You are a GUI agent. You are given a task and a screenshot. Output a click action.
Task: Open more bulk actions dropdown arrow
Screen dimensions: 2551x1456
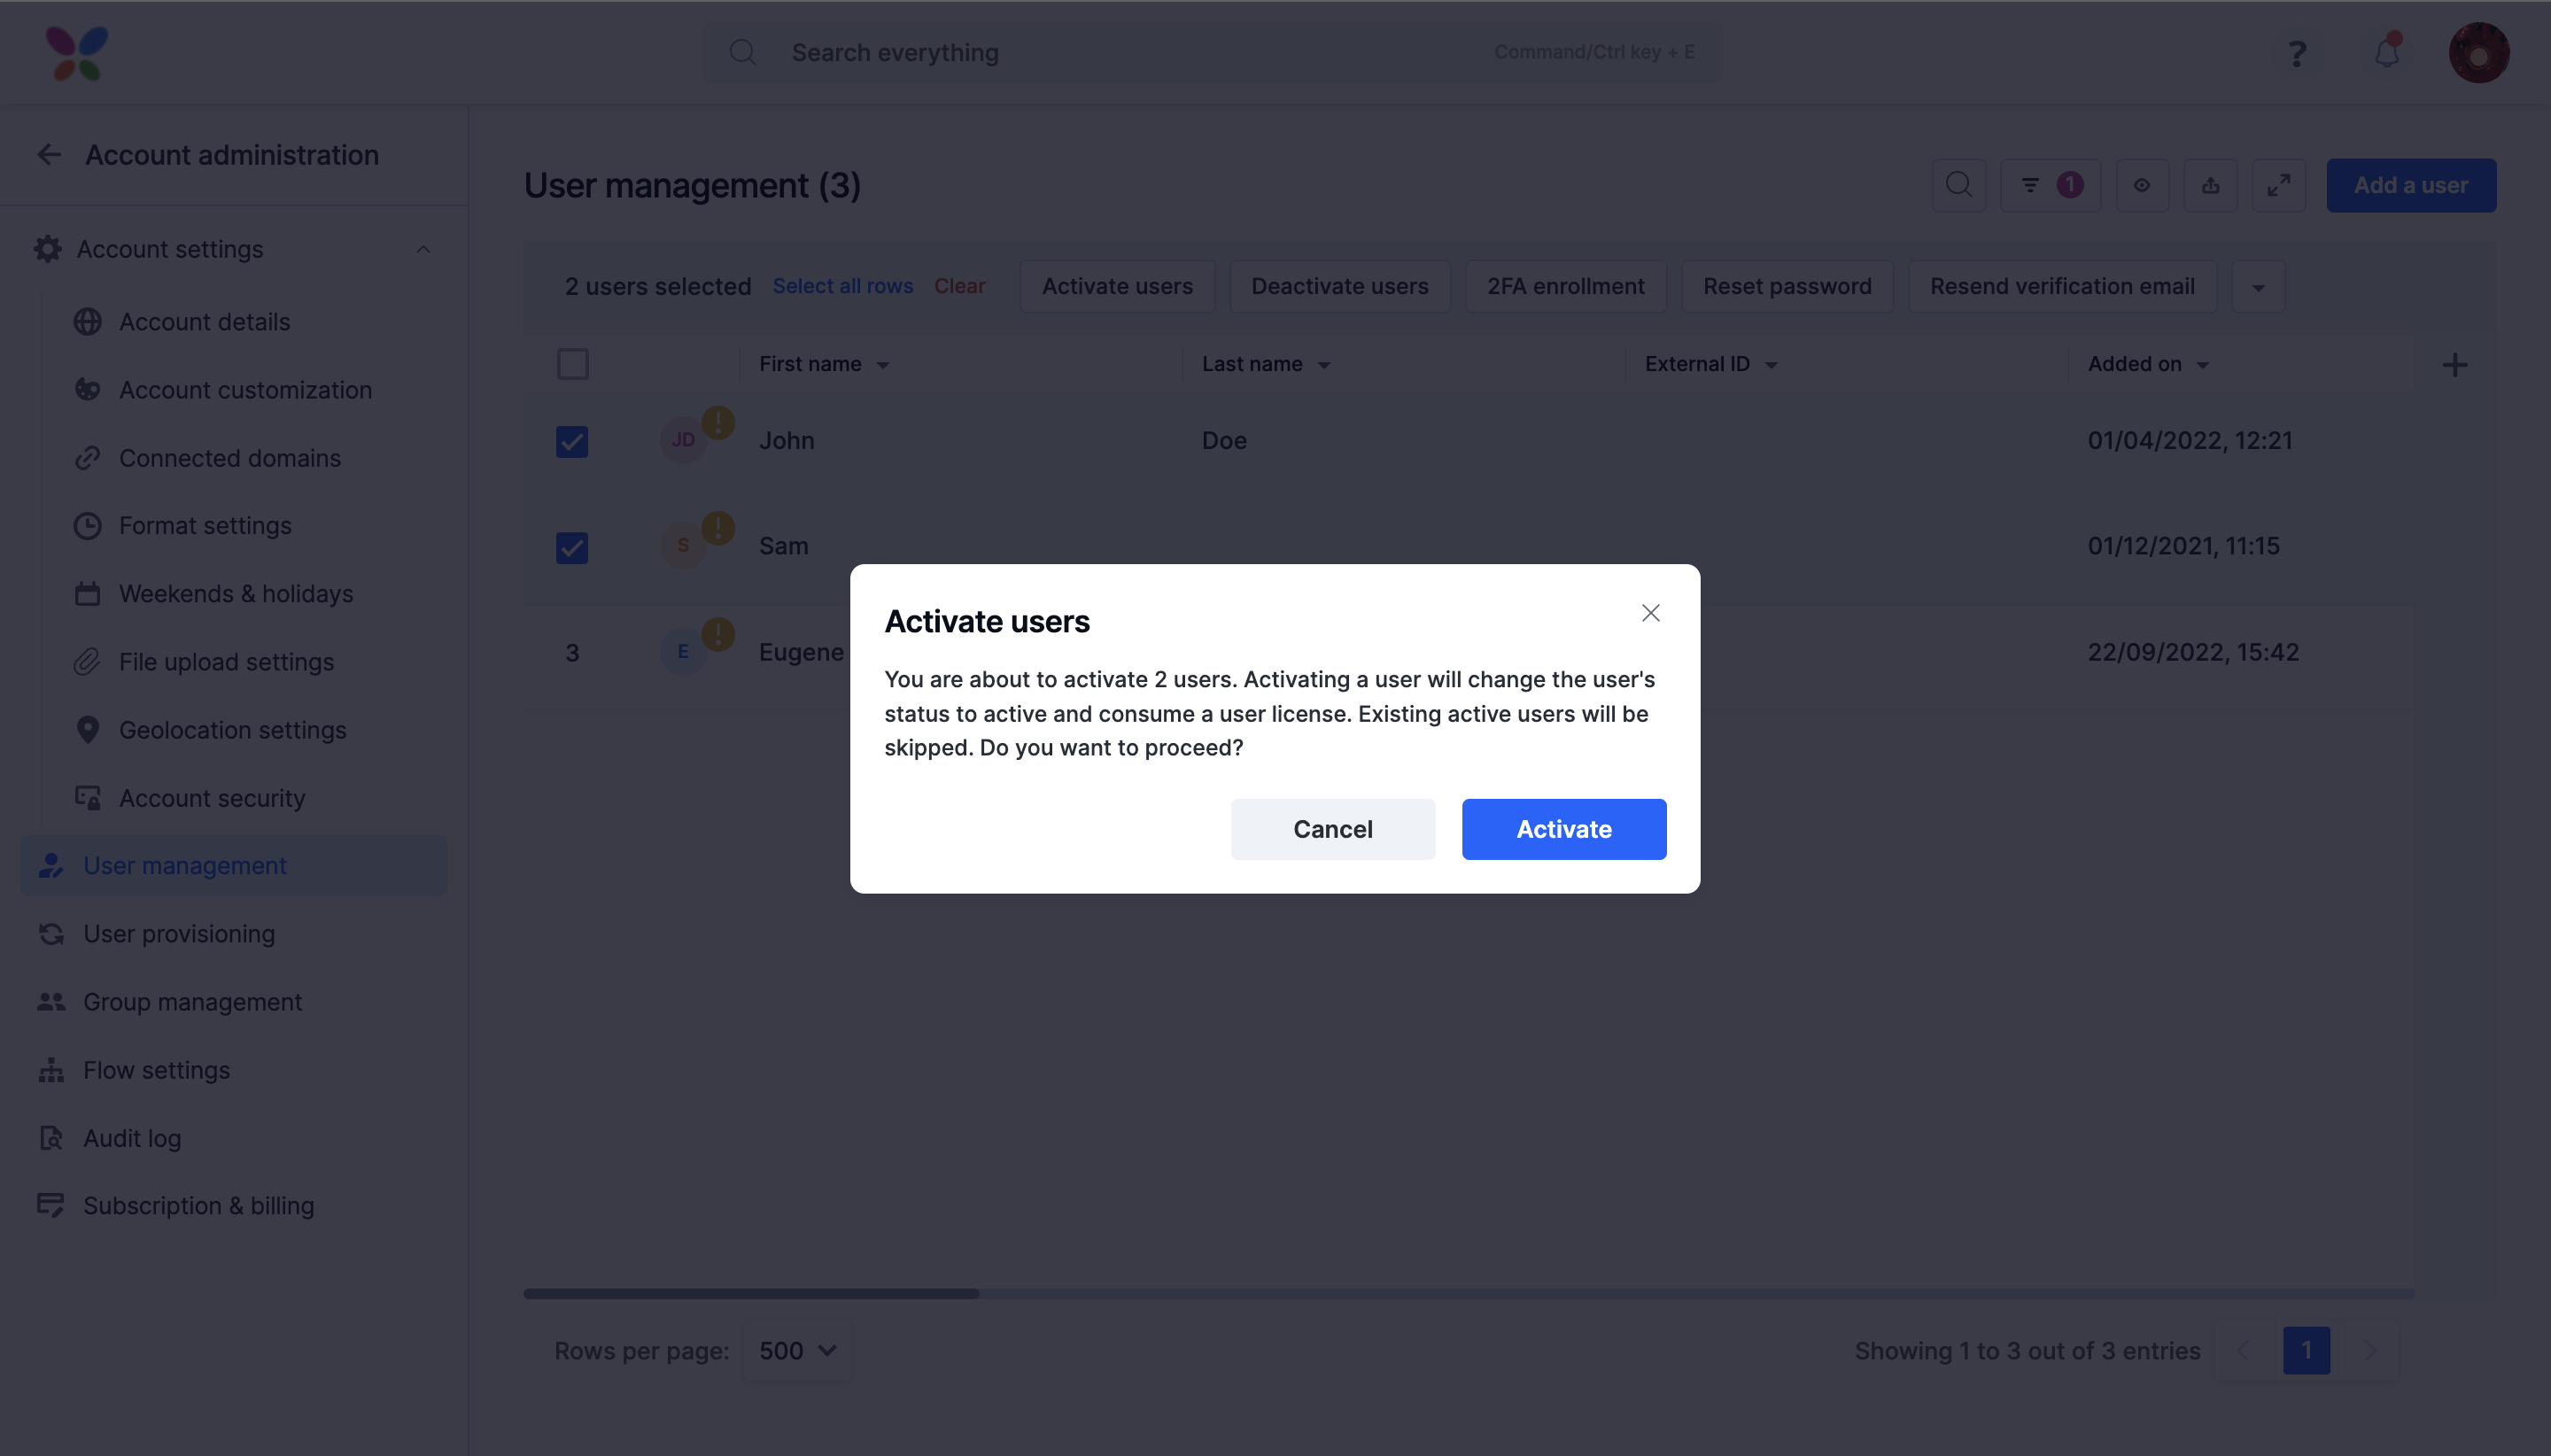(2258, 287)
